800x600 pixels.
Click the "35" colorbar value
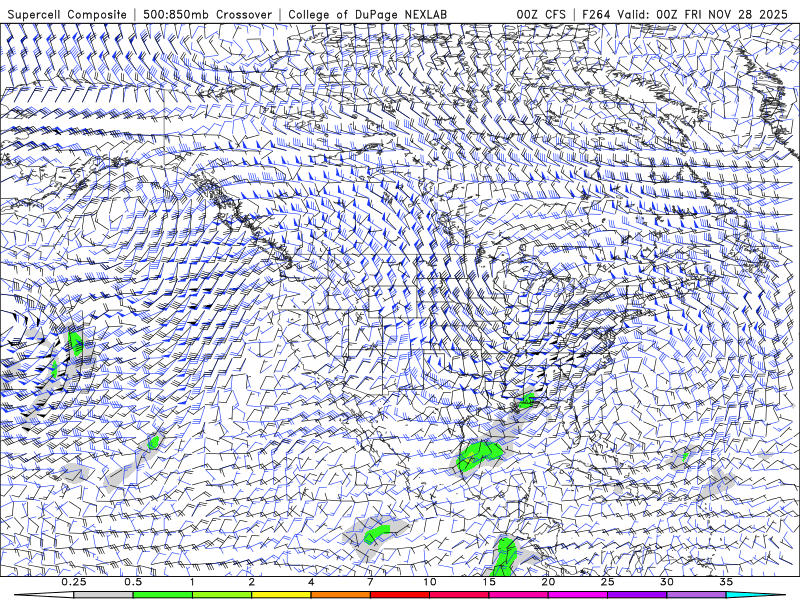click(726, 582)
